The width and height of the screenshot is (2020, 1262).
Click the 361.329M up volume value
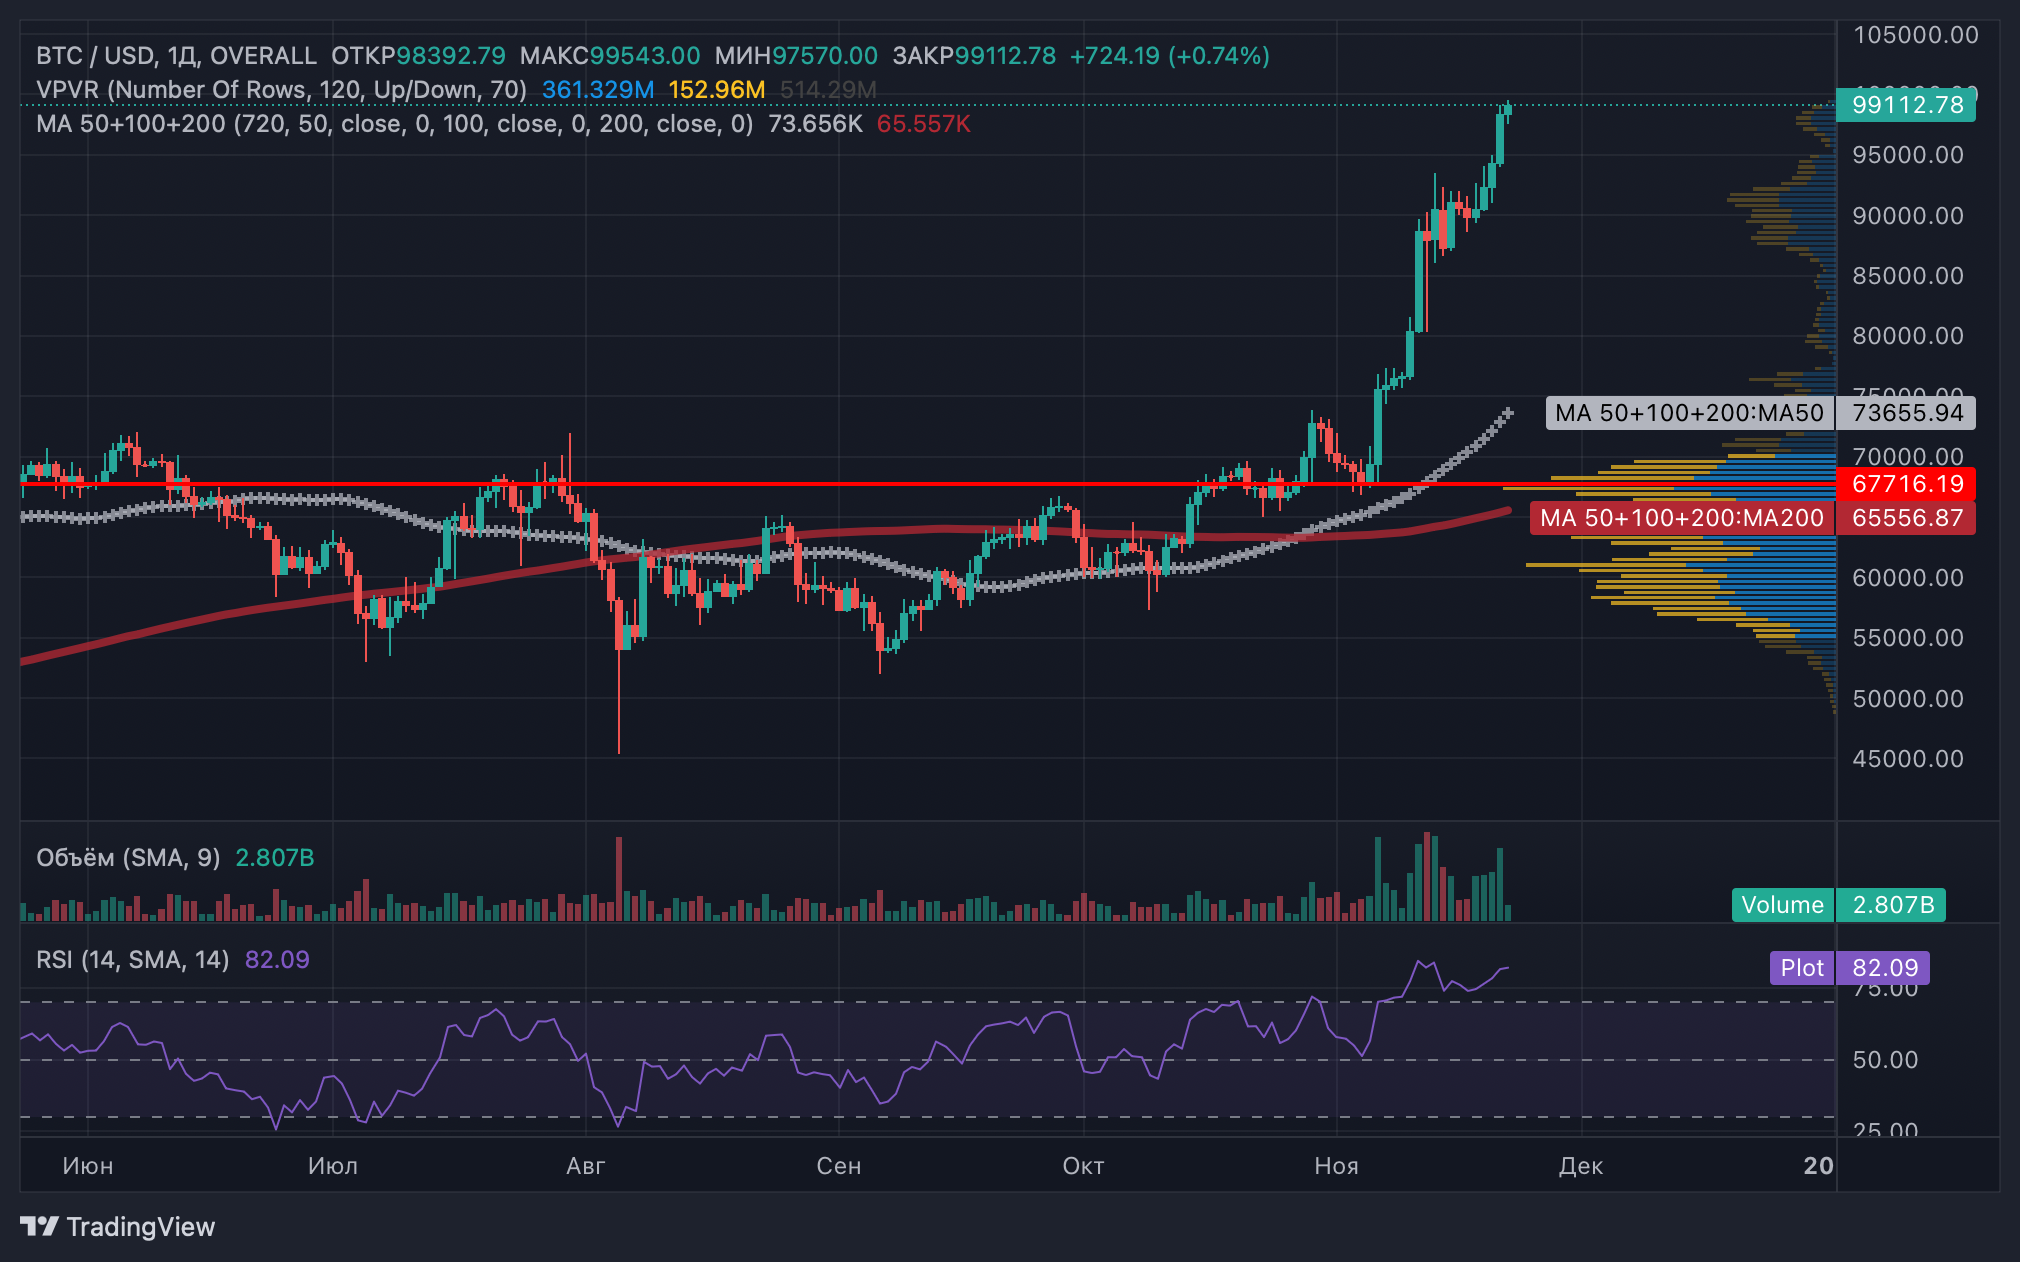(x=598, y=90)
